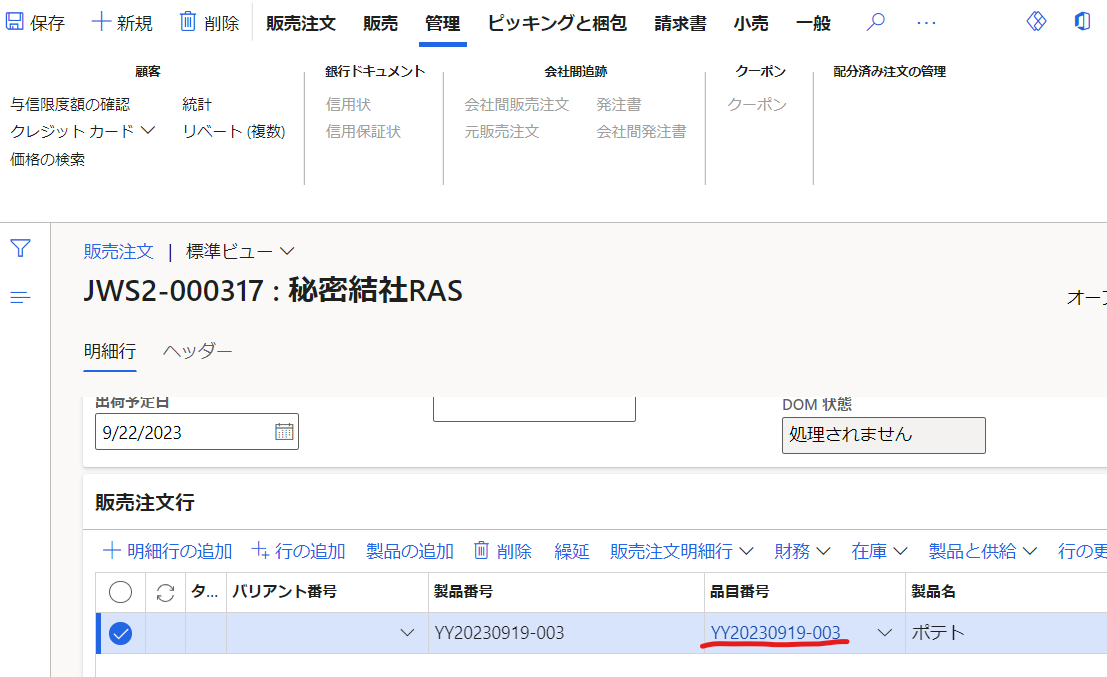Click the クーポン button
1107x677 pixels.
pos(757,104)
